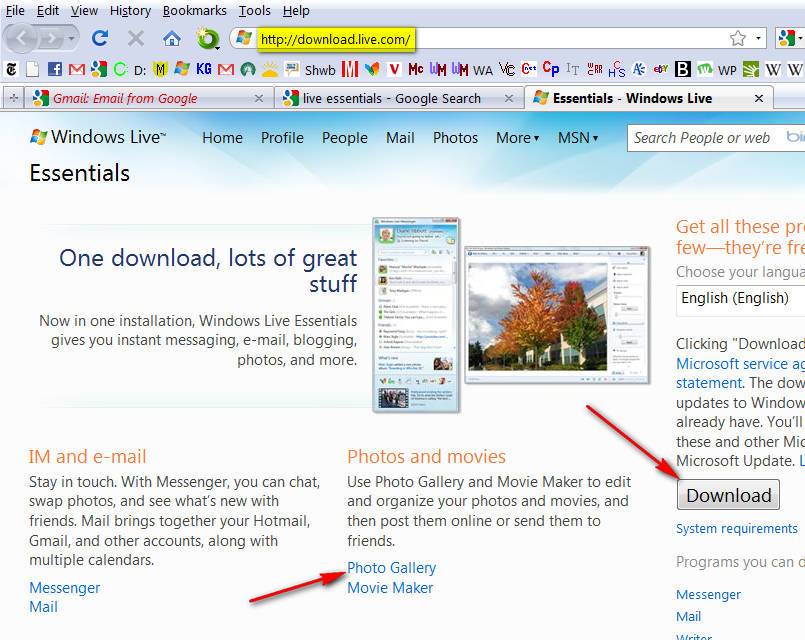The image size is (805, 640).
Task: Go to Windows Live Photos
Action: point(455,138)
